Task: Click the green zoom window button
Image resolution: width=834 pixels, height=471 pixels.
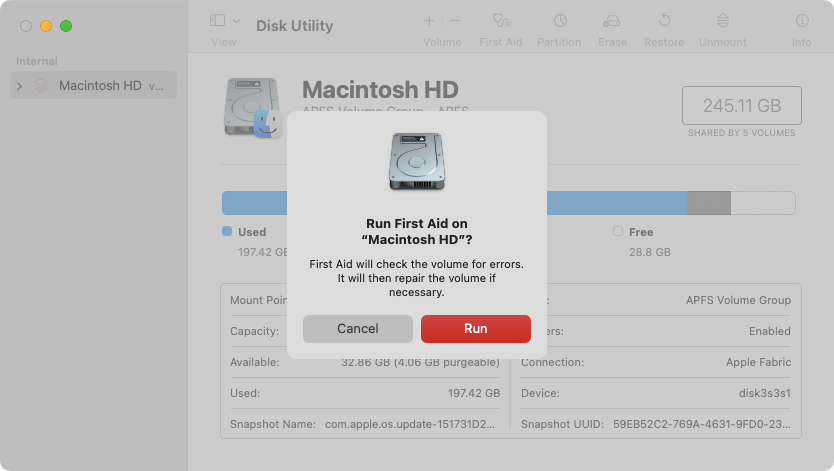Action: (66, 26)
